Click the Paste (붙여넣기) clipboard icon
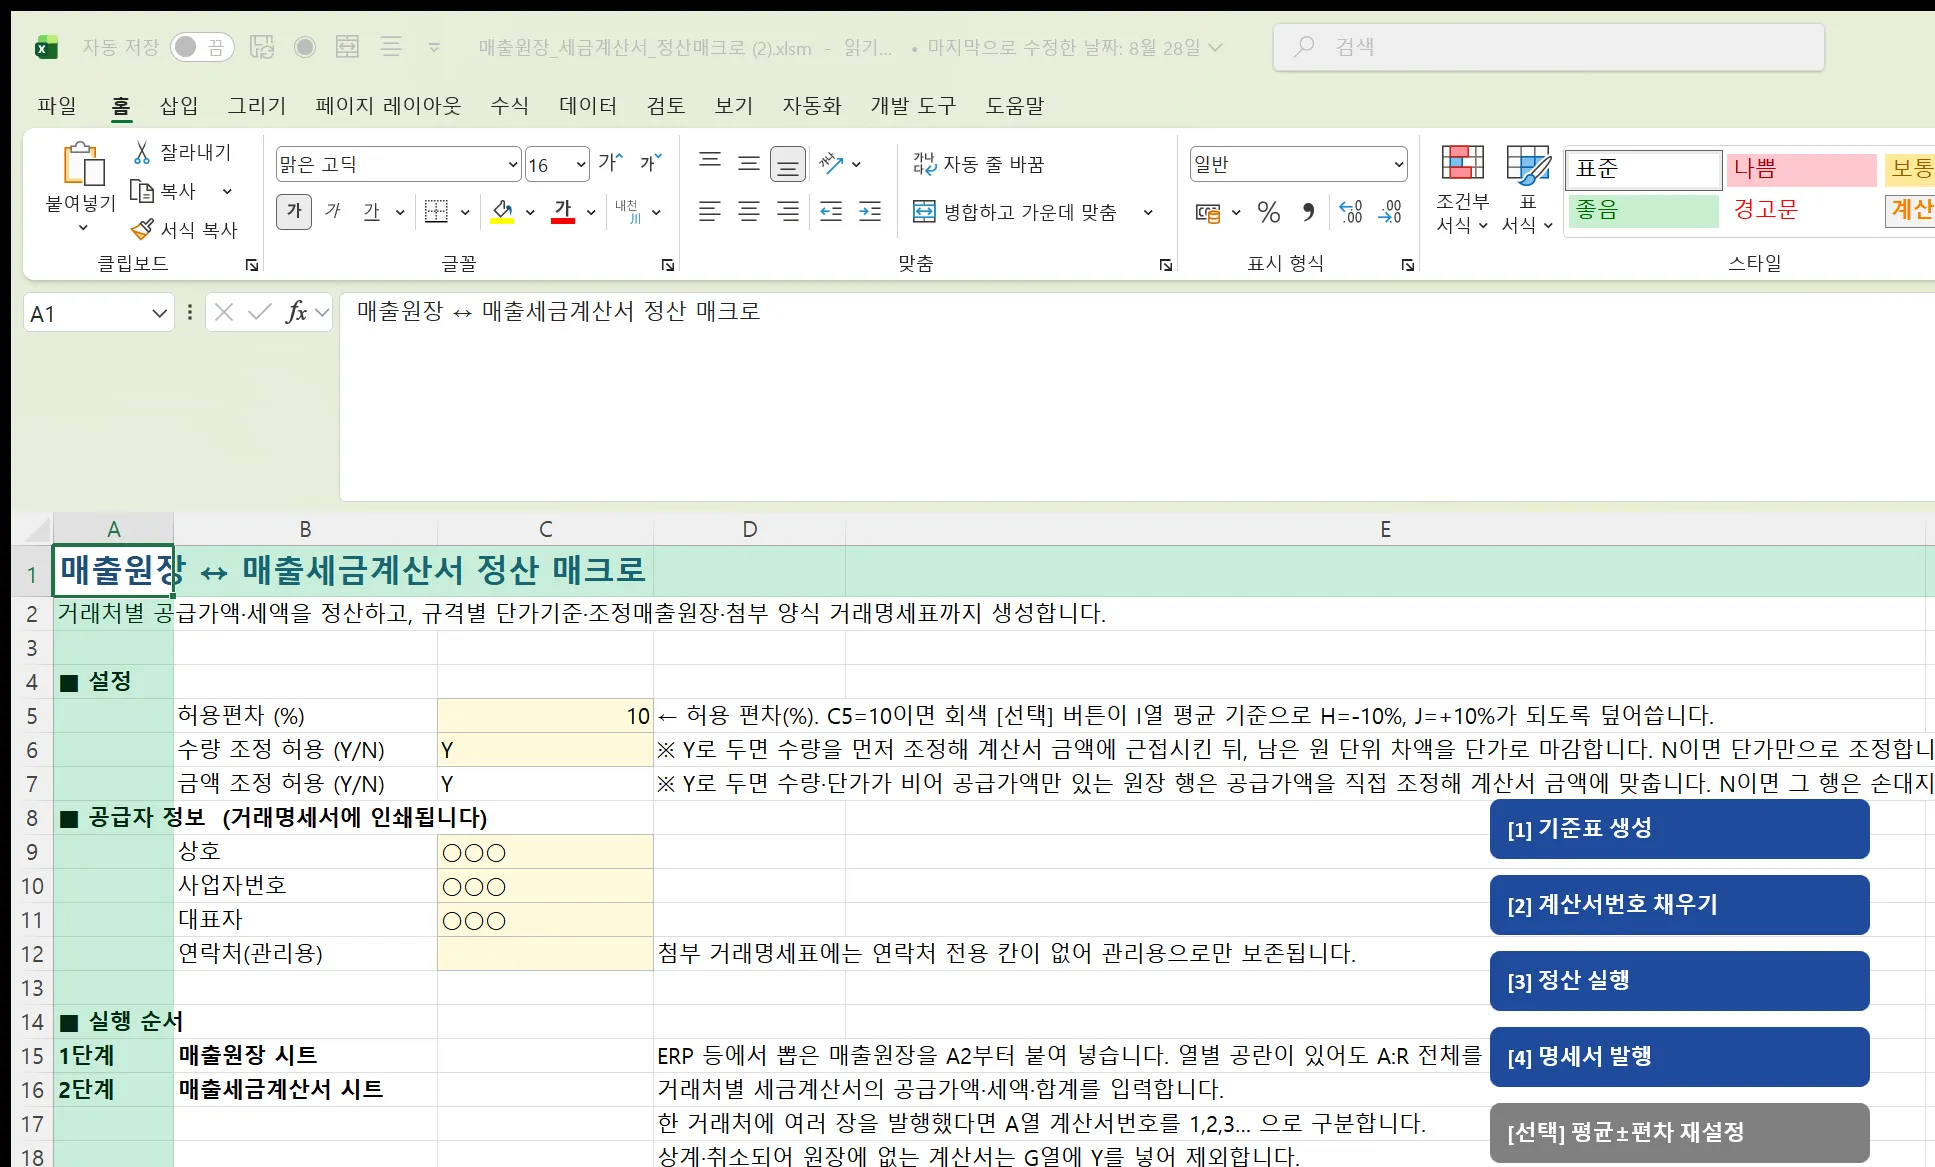1935x1167 pixels. (83, 165)
